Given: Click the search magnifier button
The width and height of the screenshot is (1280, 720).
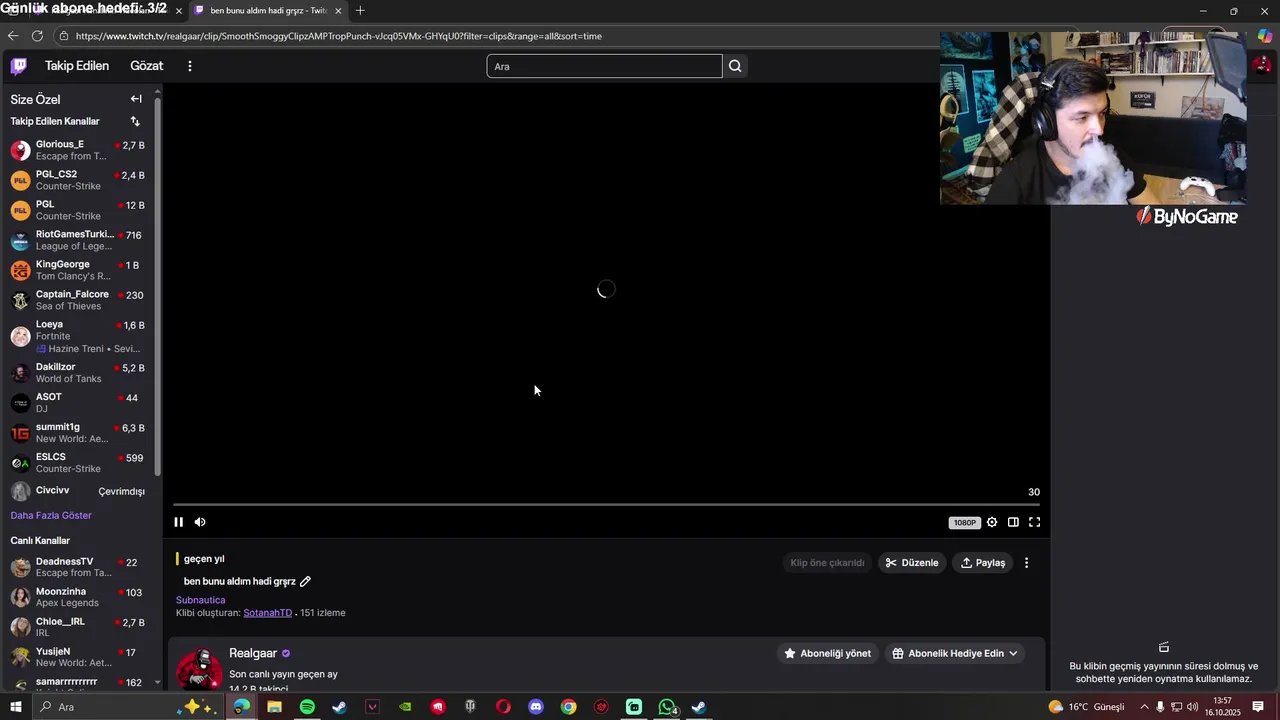Looking at the screenshot, I should click(x=735, y=66).
